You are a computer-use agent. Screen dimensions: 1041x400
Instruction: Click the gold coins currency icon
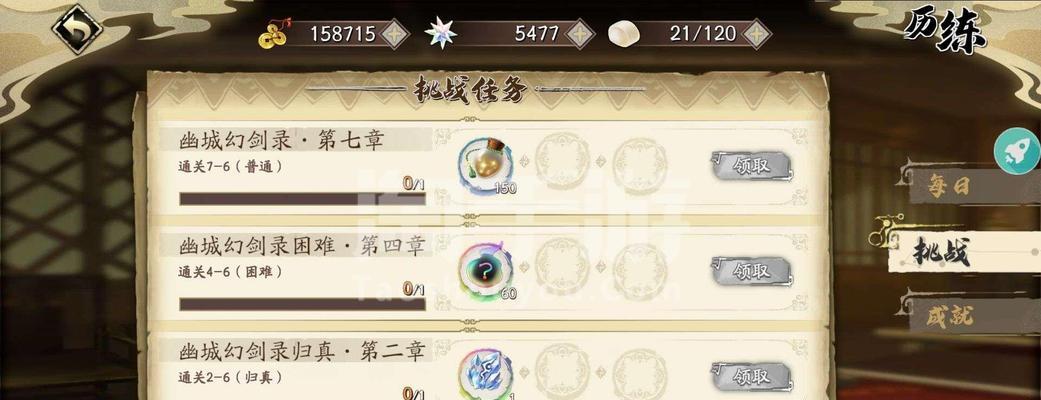273,33
